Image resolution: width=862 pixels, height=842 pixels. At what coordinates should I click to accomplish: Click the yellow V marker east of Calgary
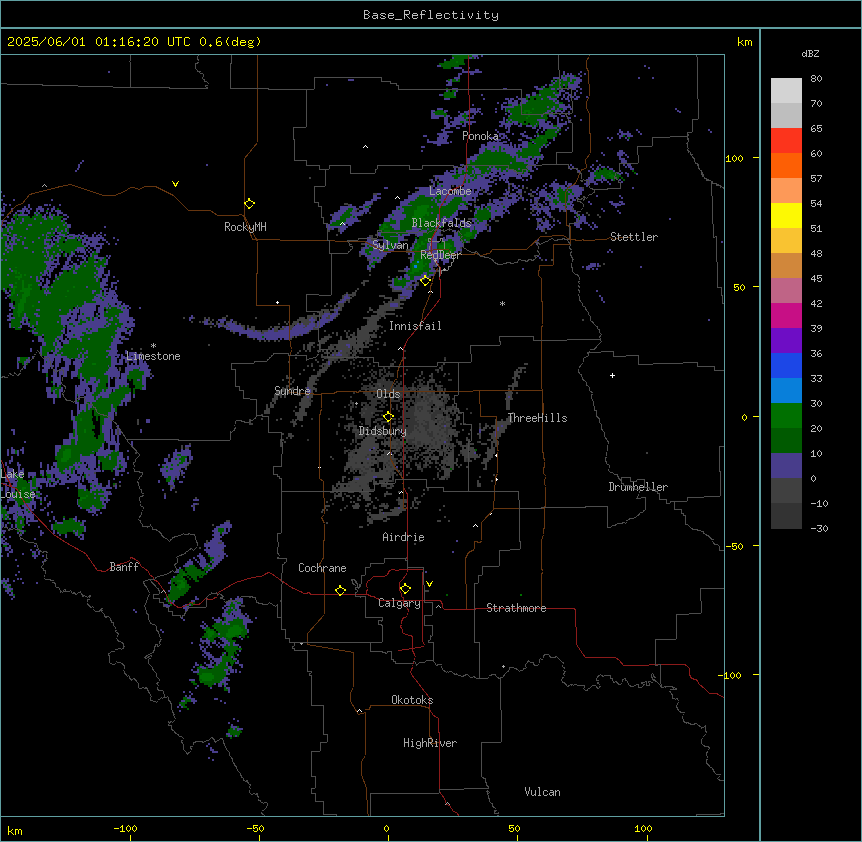click(429, 584)
